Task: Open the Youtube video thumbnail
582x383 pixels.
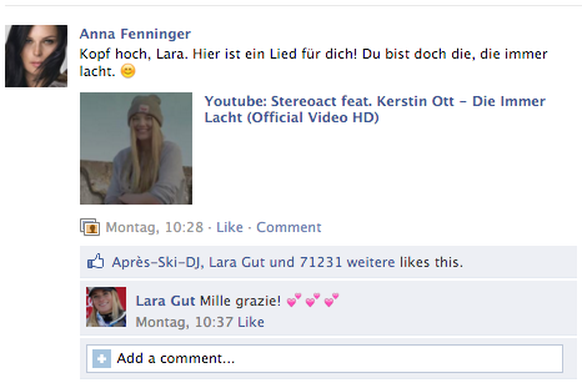Action: point(136,148)
